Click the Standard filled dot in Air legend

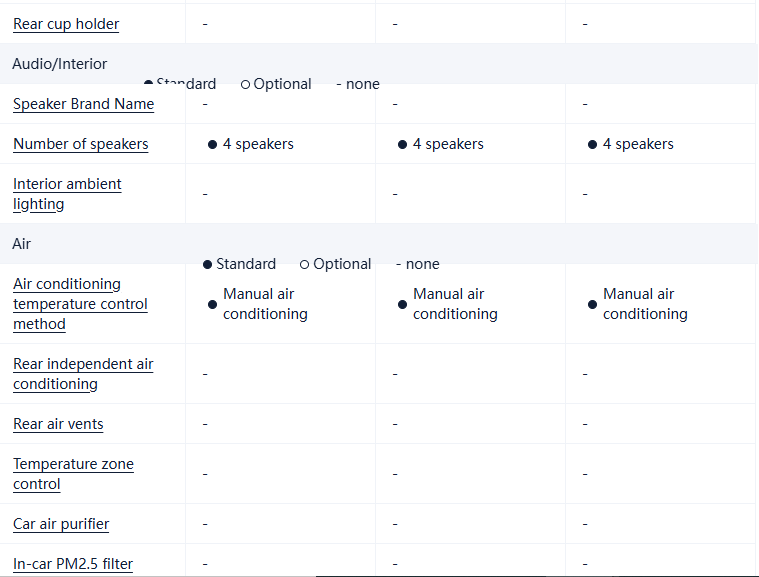(x=207, y=265)
